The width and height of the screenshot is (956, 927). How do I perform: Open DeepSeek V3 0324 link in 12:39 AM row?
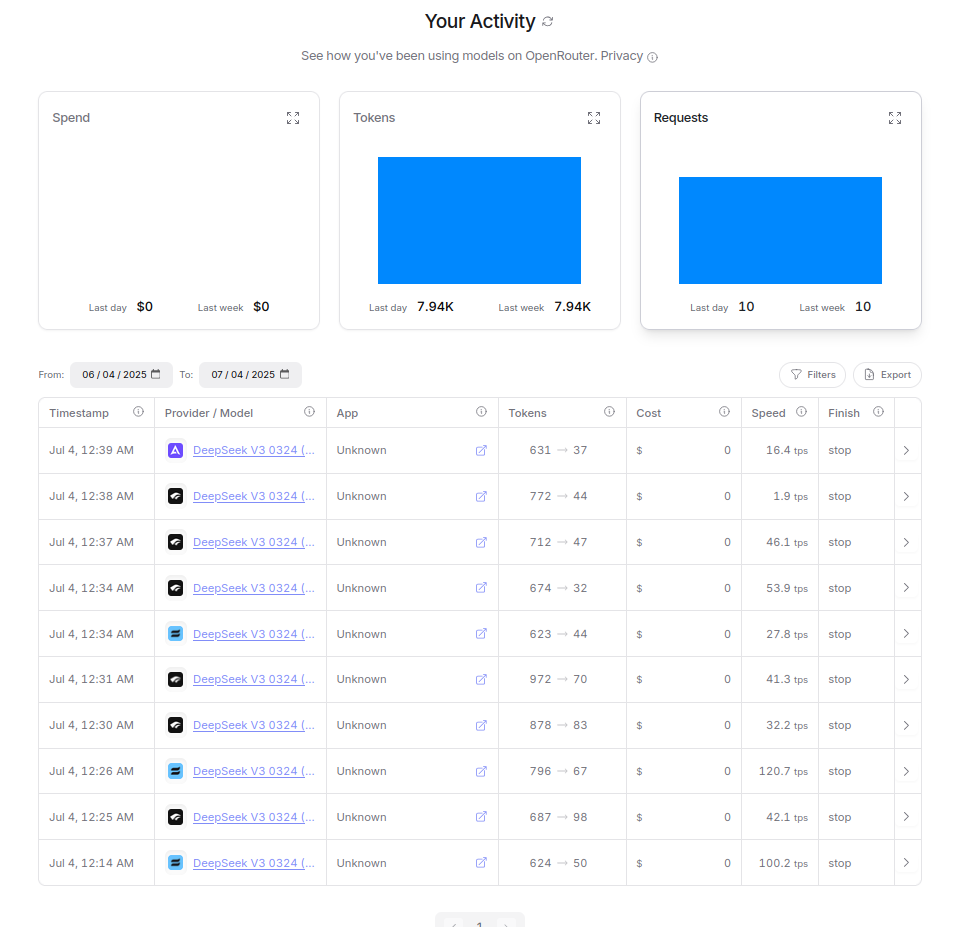254,450
